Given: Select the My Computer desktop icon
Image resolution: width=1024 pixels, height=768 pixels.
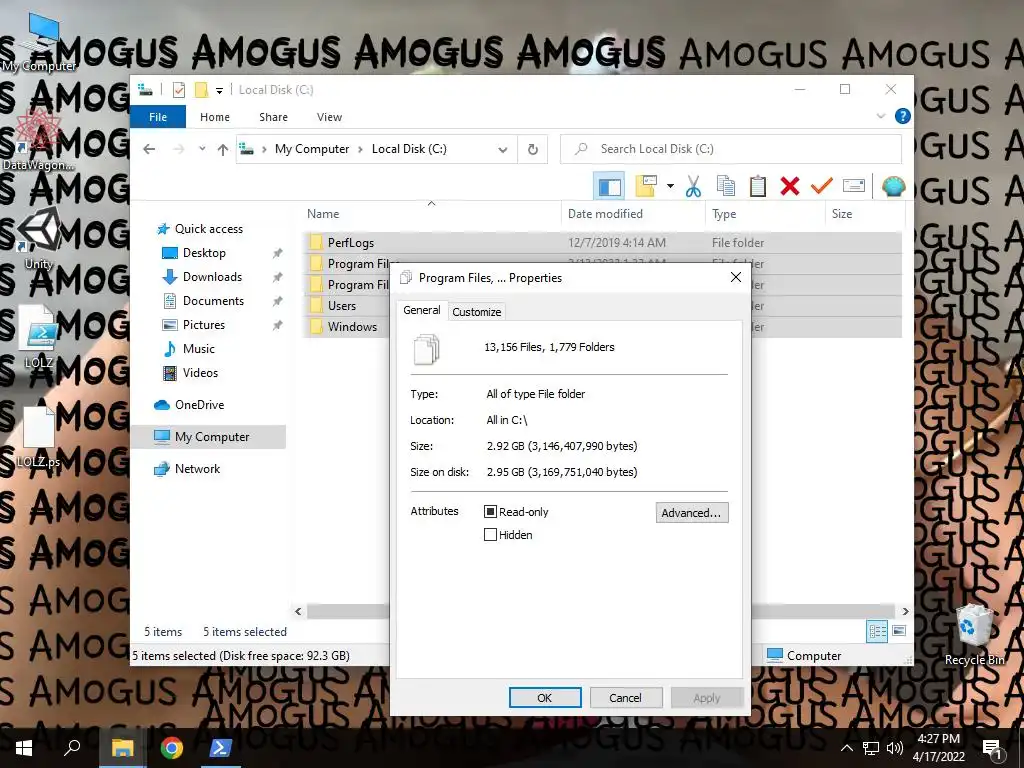Looking at the screenshot, I should click(39, 42).
